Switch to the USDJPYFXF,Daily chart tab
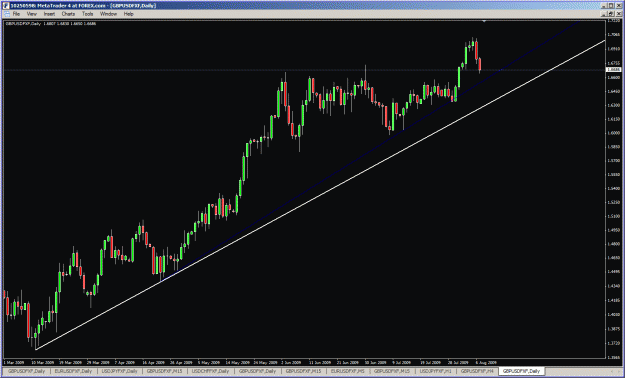625x378 pixels. click(x=119, y=371)
